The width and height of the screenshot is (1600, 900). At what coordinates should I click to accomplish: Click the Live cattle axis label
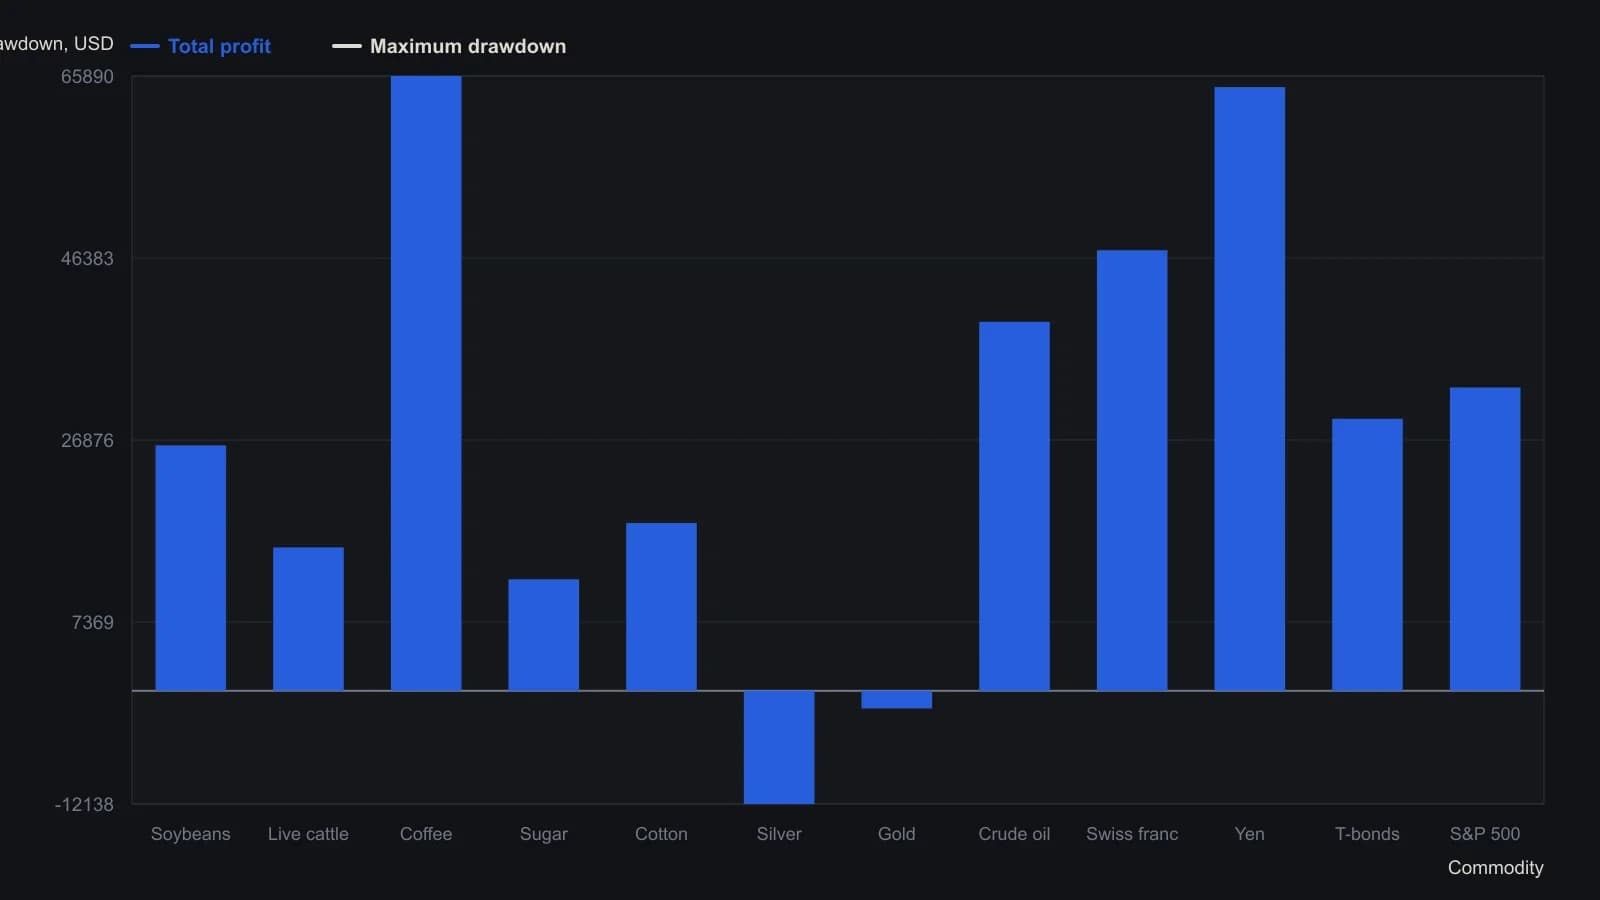tap(308, 834)
